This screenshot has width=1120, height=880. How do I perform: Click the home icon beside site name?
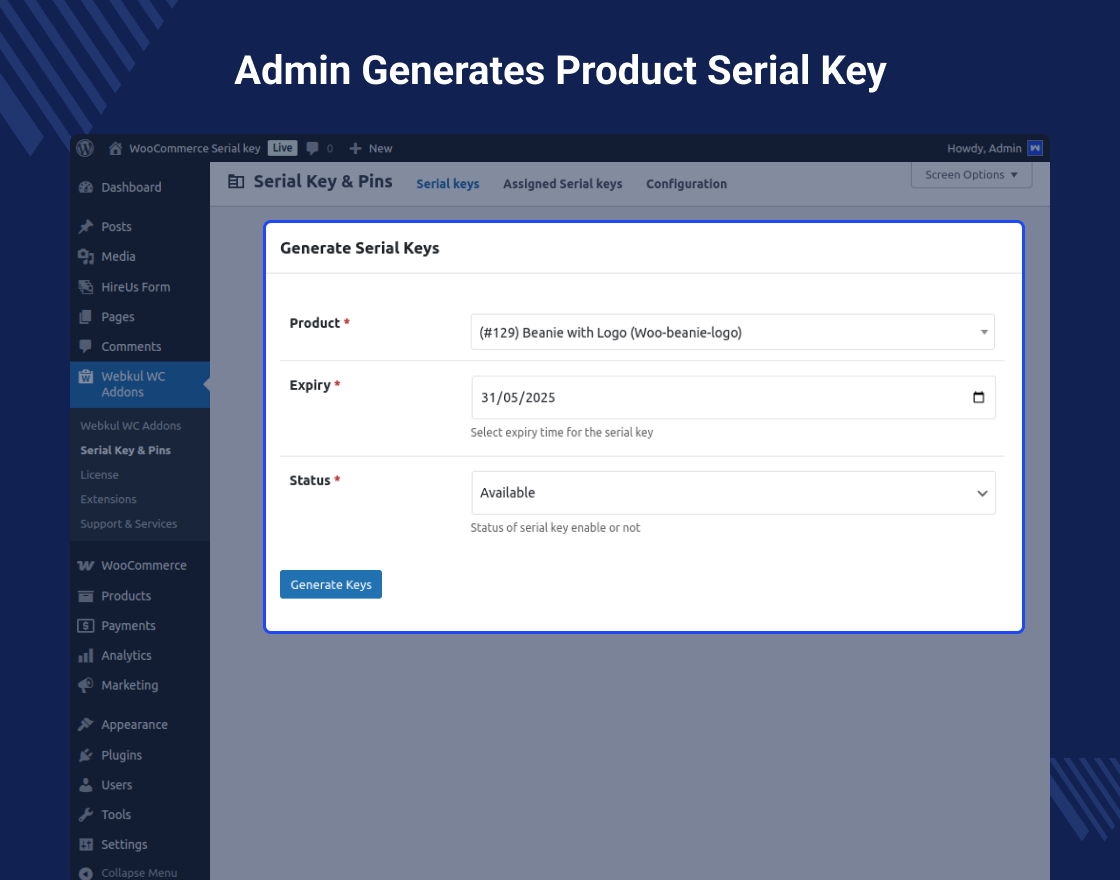116,148
